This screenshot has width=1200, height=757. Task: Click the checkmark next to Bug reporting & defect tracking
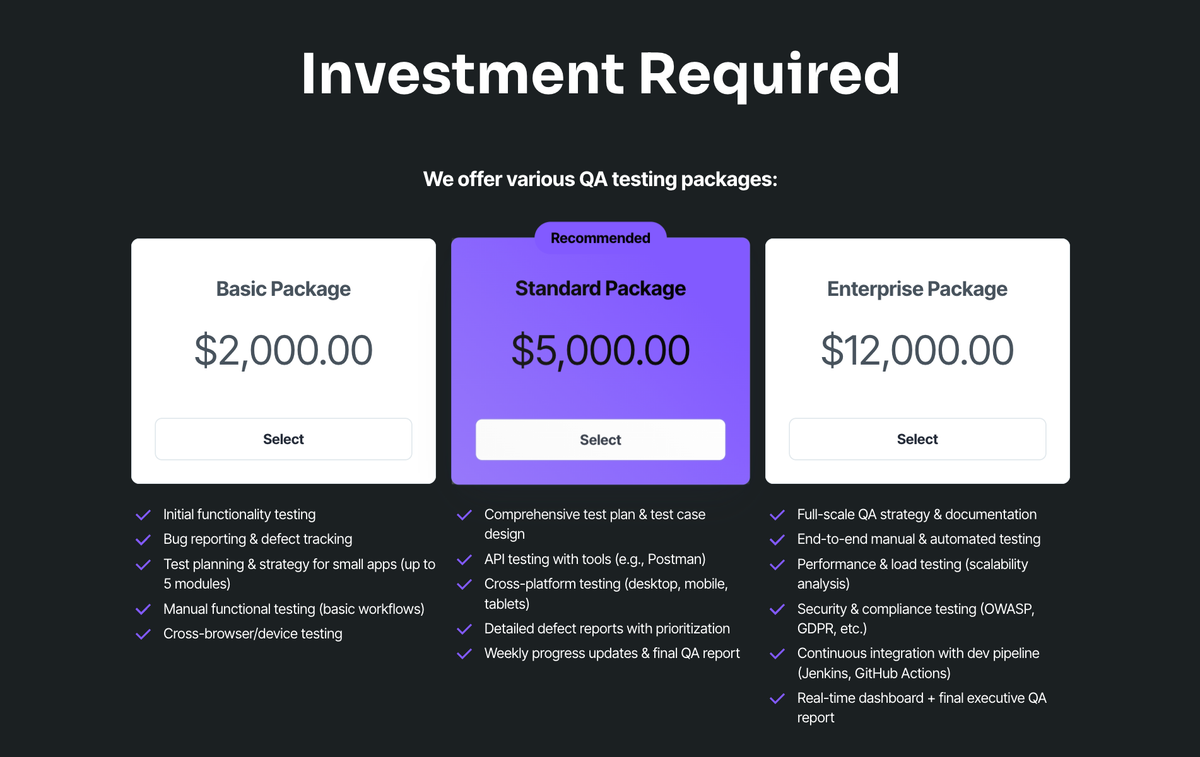(142, 539)
